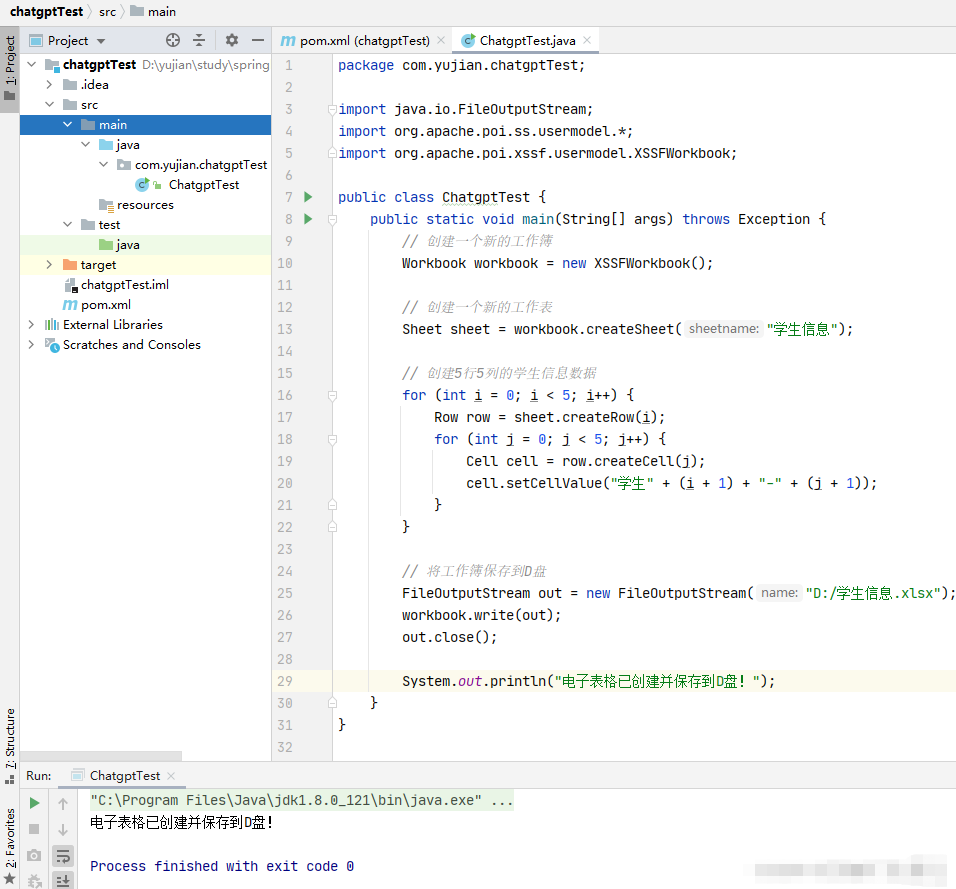Image resolution: width=956 pixels, height=889 pixels.
Task: Click src in the breadcrumb path
Action: click(107, 12)
